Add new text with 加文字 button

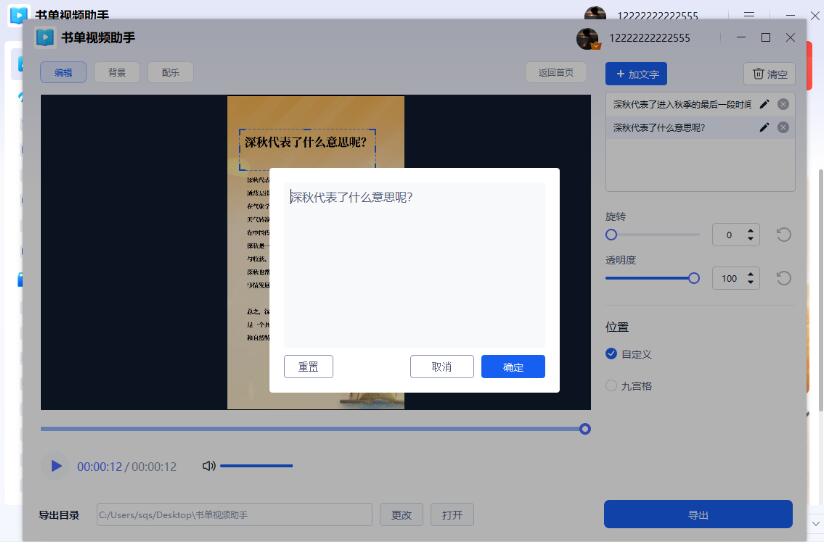636,74
